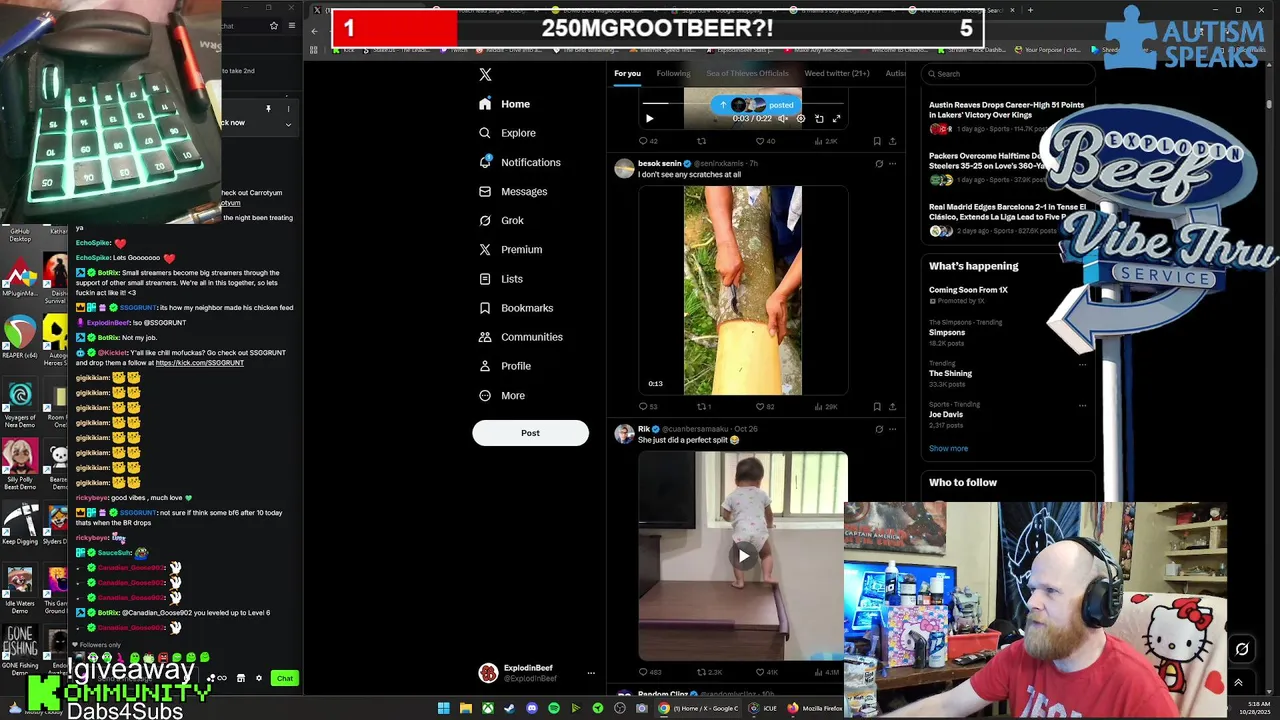Click the Lists icon in sidebar
Viewport: 1280px width, 720px height.
[x=485, y=279]
